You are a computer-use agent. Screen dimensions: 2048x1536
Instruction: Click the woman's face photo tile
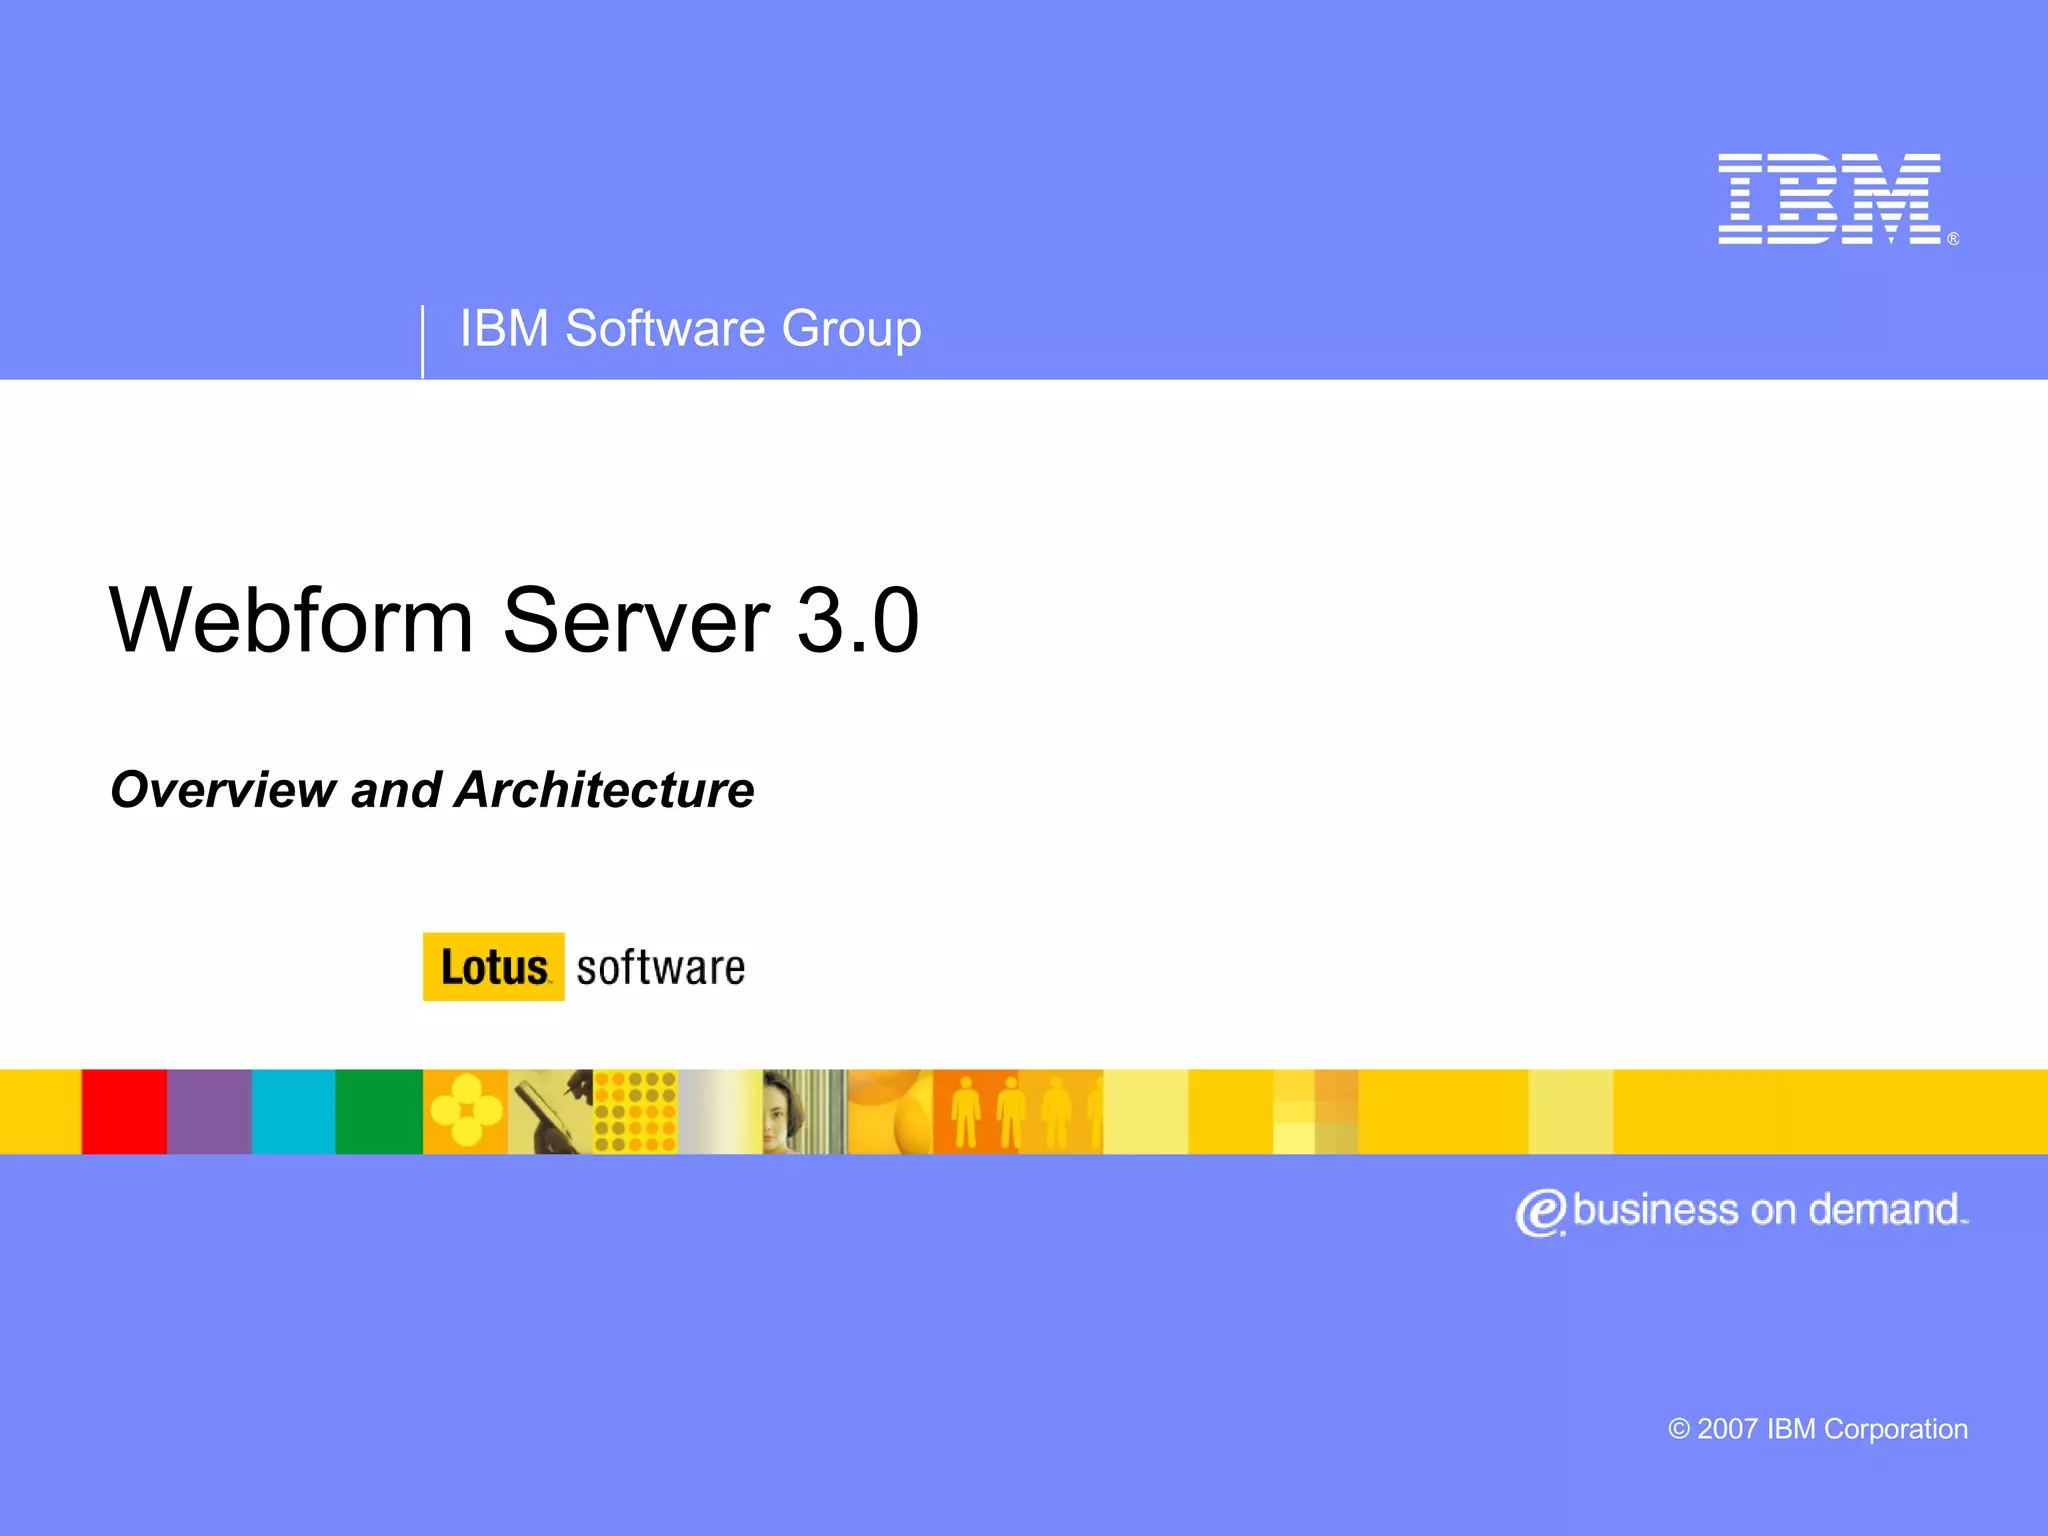pos(790,1111)
